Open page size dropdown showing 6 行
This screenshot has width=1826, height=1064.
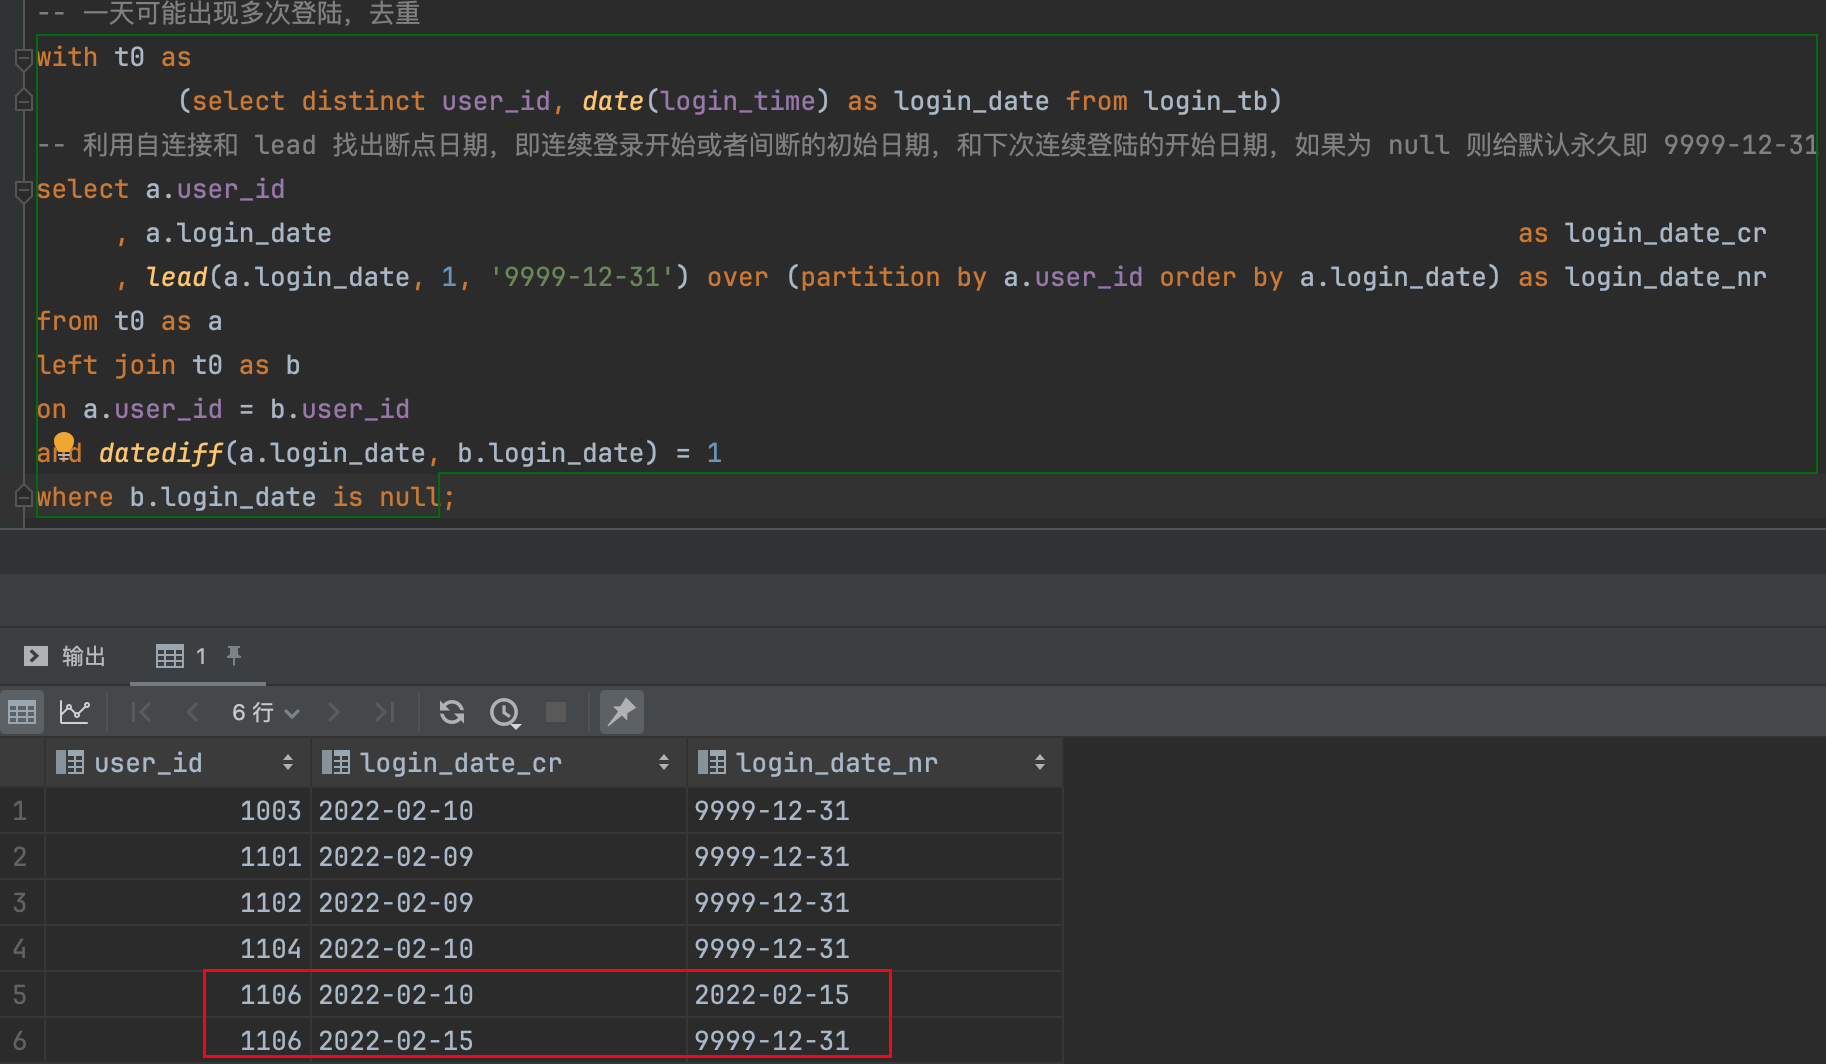[265, 712]
